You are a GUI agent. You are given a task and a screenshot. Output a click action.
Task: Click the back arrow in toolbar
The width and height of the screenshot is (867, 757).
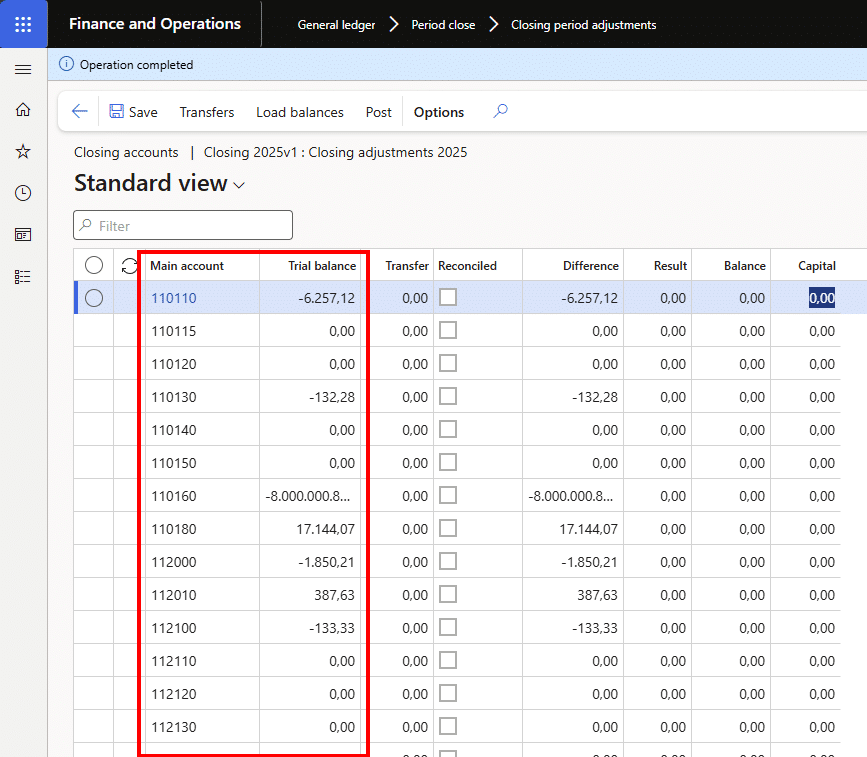[80, 111]
